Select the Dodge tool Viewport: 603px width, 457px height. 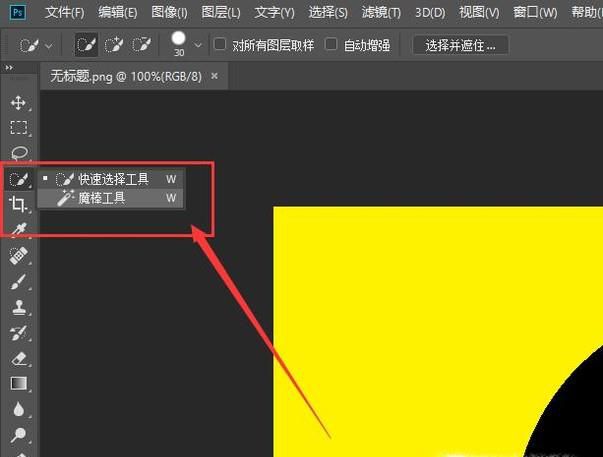[x=18, y=435]
